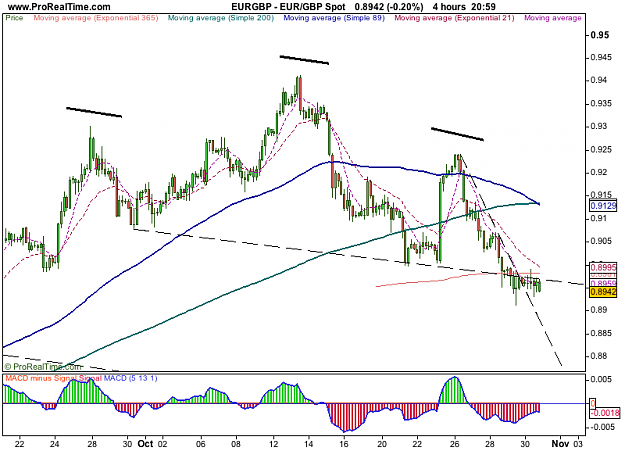Click the 0.88 price axis label
This screenshot has height=469, width=625.
click(598, 356)
